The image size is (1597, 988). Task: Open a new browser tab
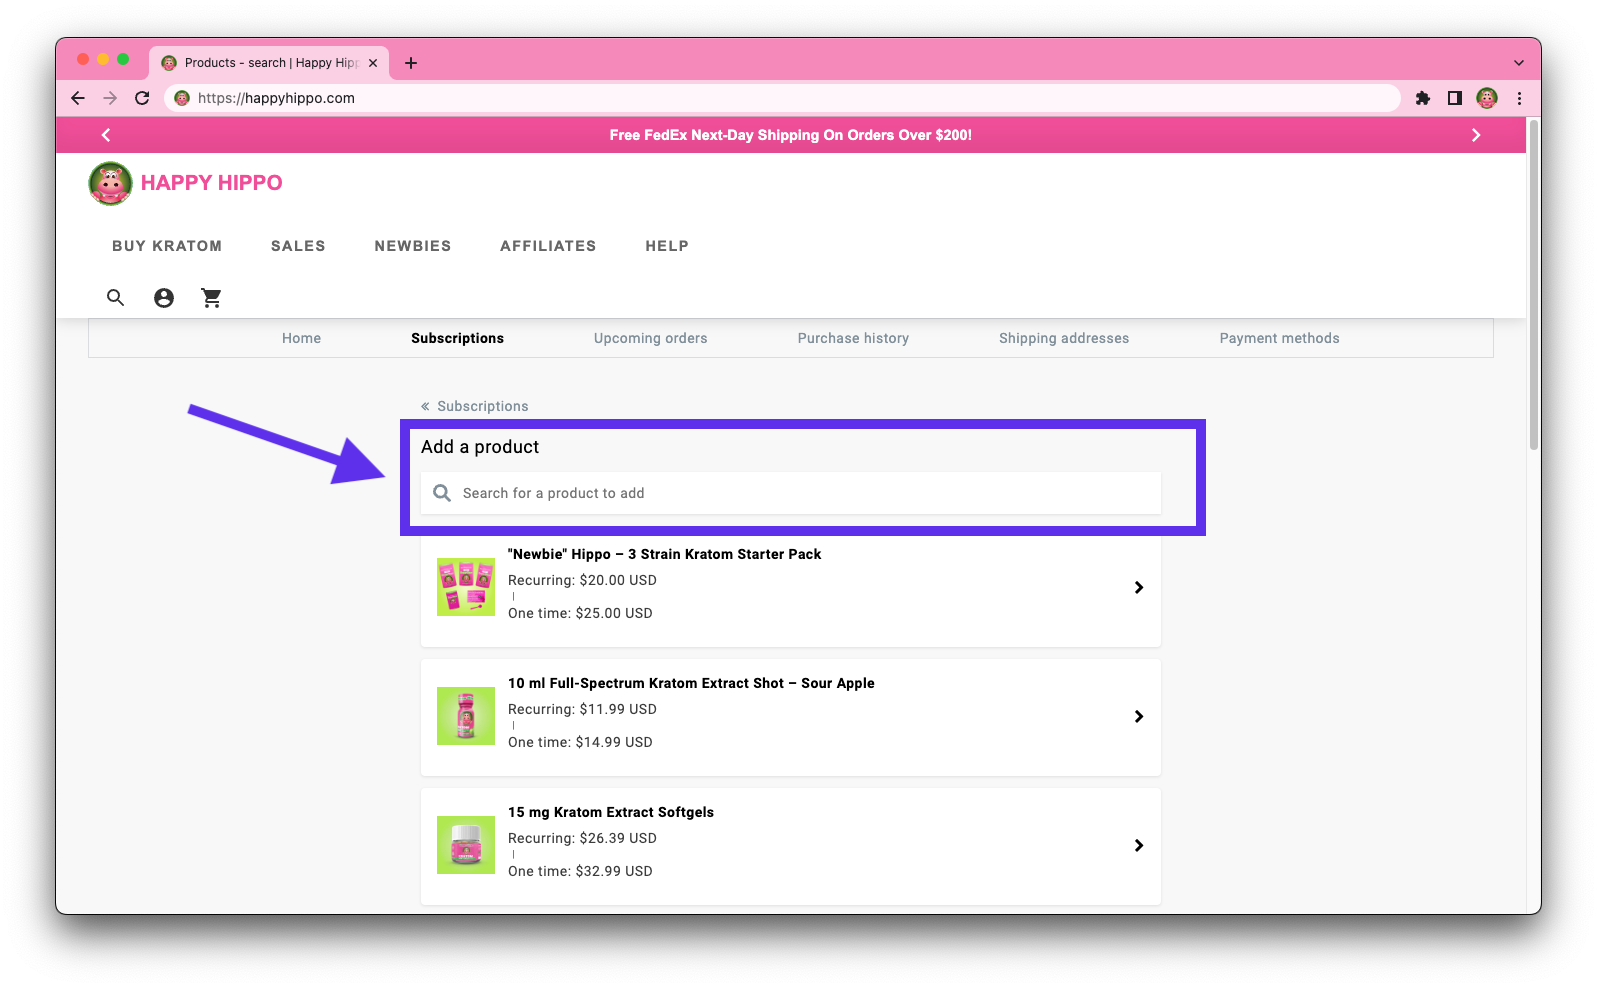coord(411,63)
